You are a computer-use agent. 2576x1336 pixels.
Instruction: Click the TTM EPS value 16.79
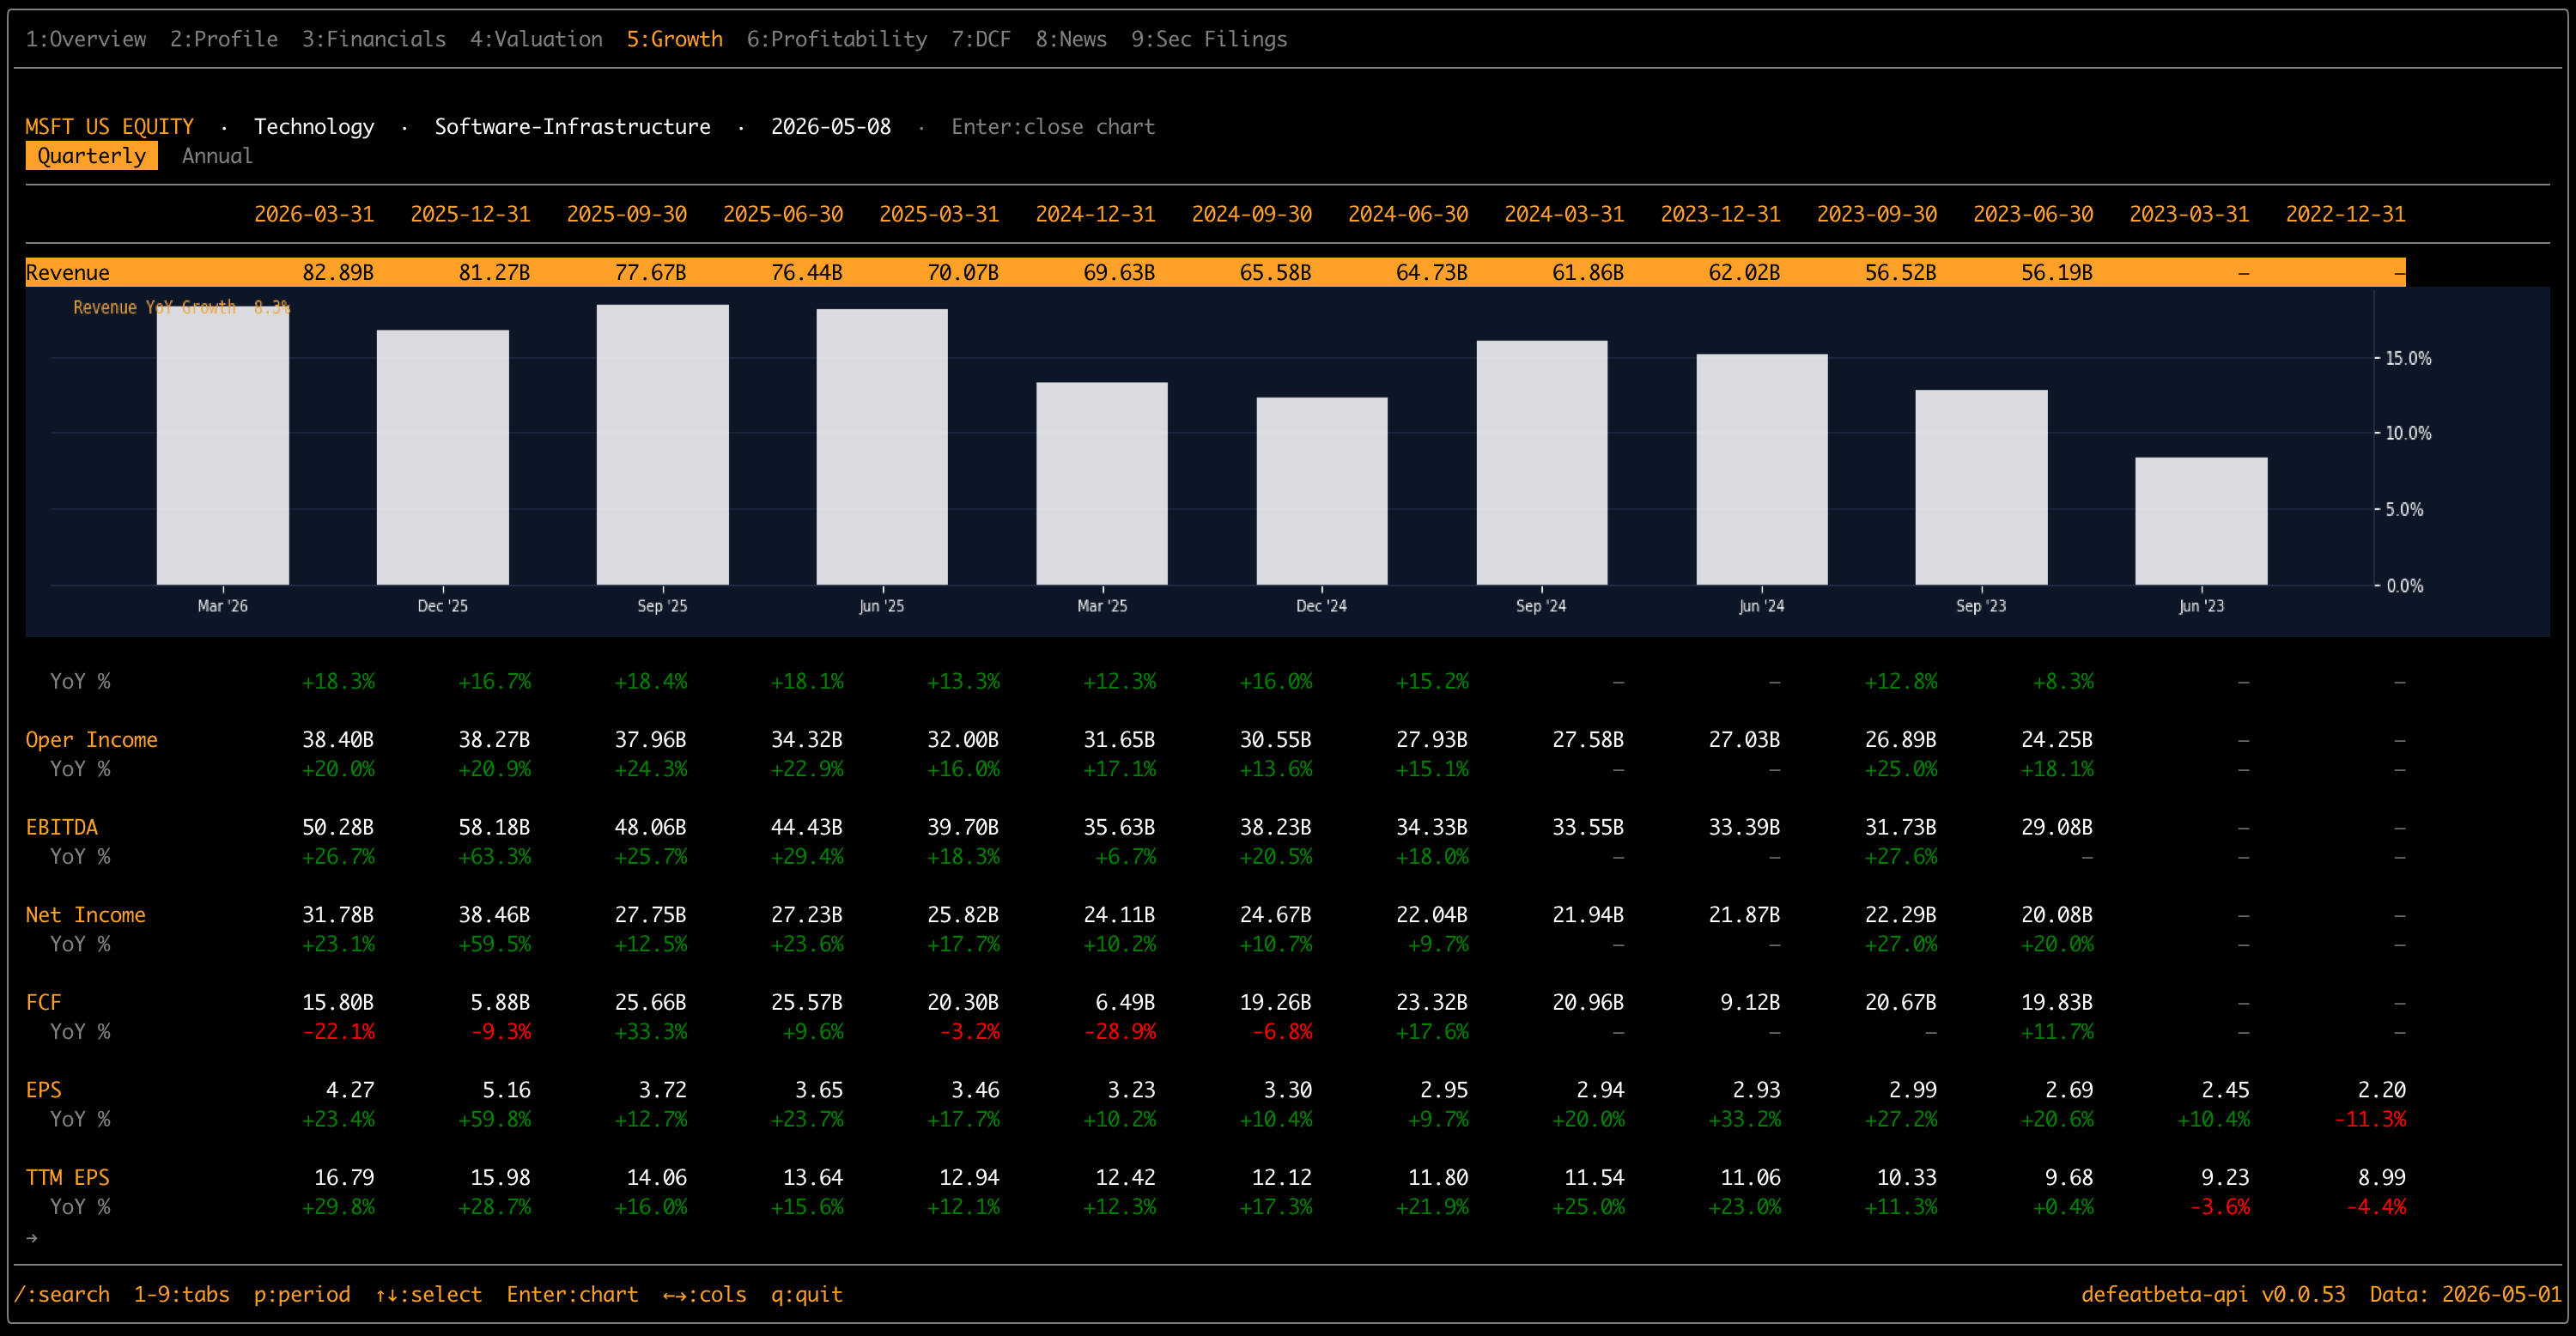(344, 1178)
